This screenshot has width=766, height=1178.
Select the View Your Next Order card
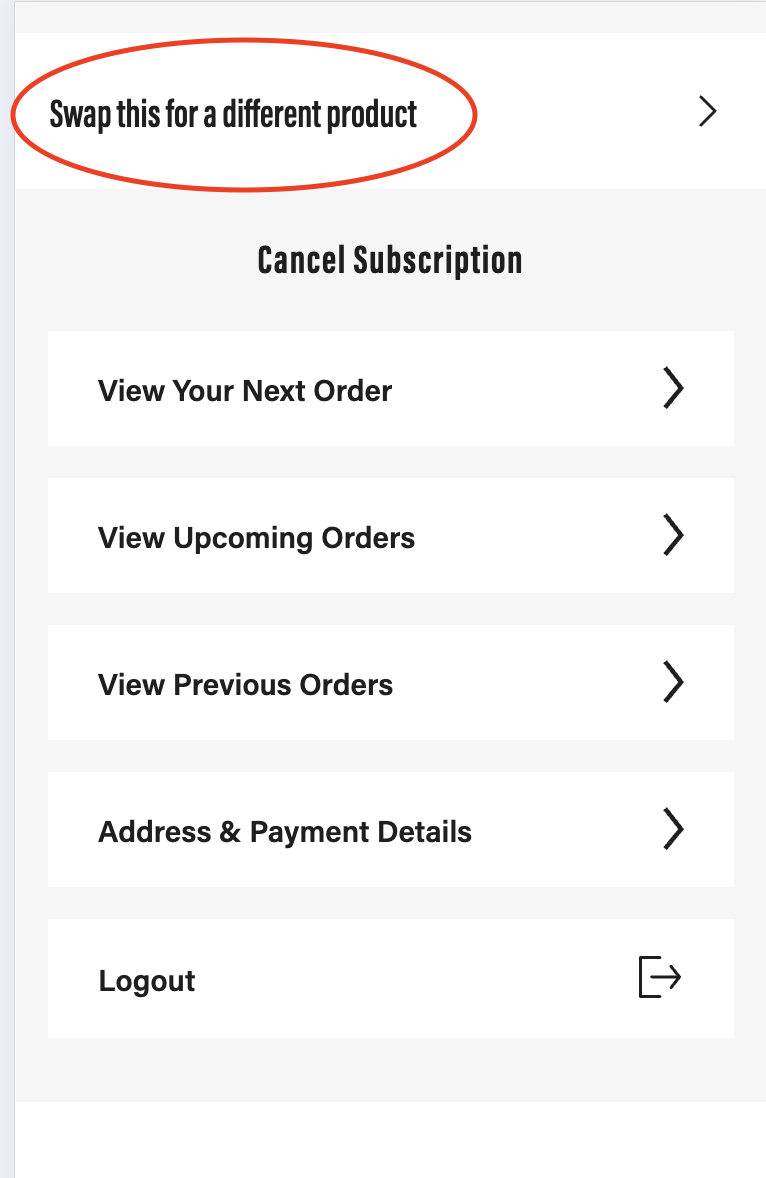391,388
